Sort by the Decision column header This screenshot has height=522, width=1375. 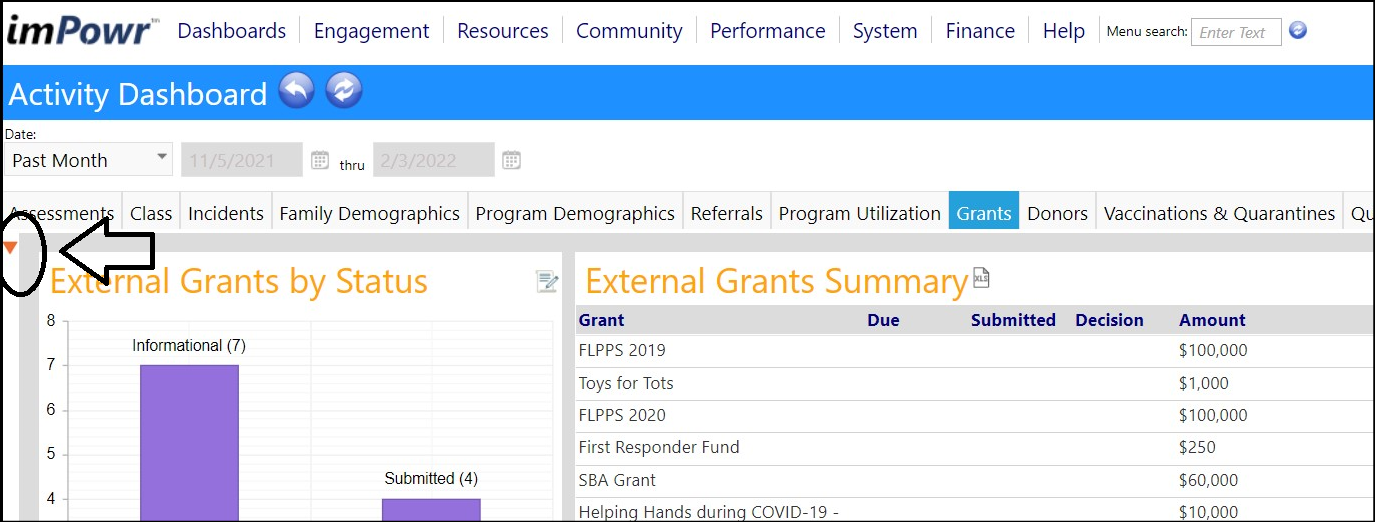coord(1109,320)
